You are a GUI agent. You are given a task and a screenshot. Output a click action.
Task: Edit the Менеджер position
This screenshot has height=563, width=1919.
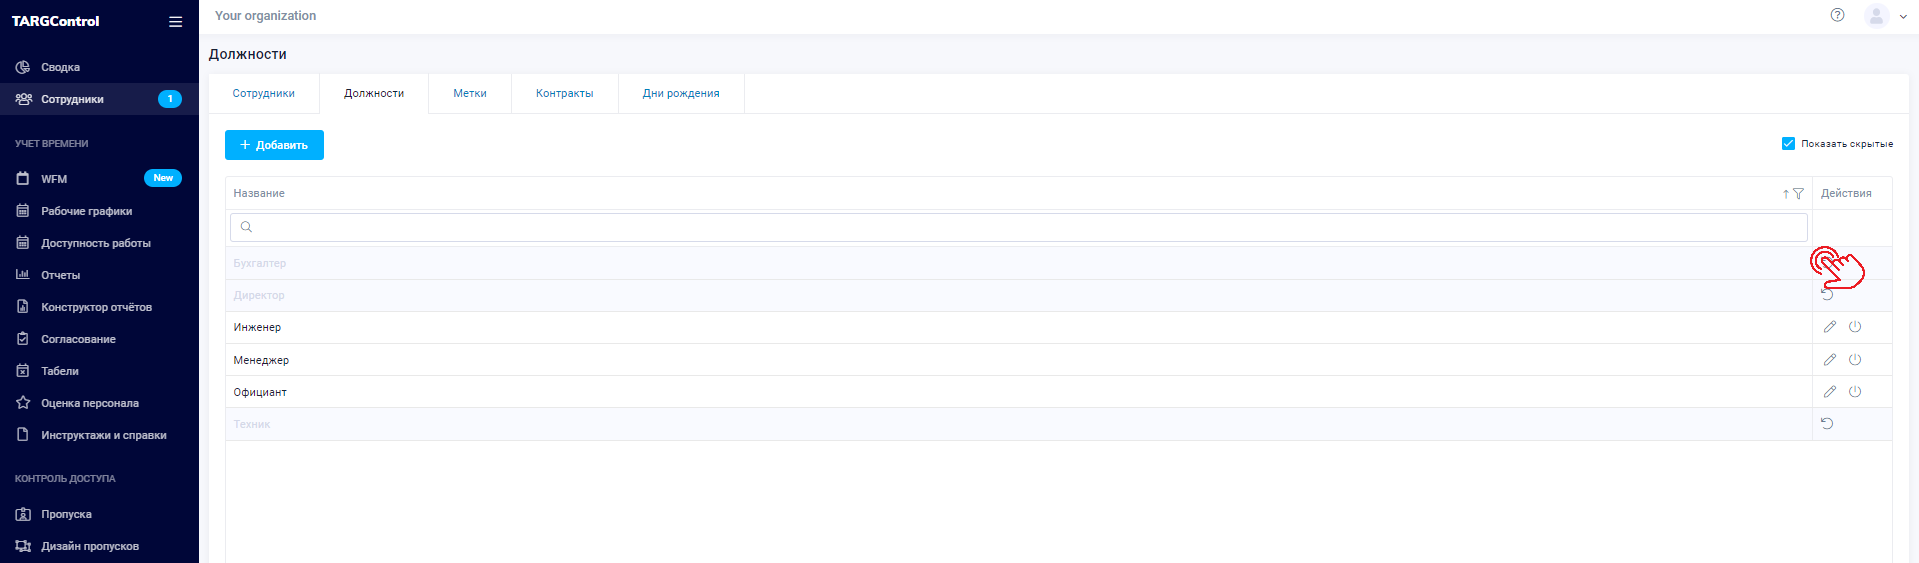click(1830, 359)
